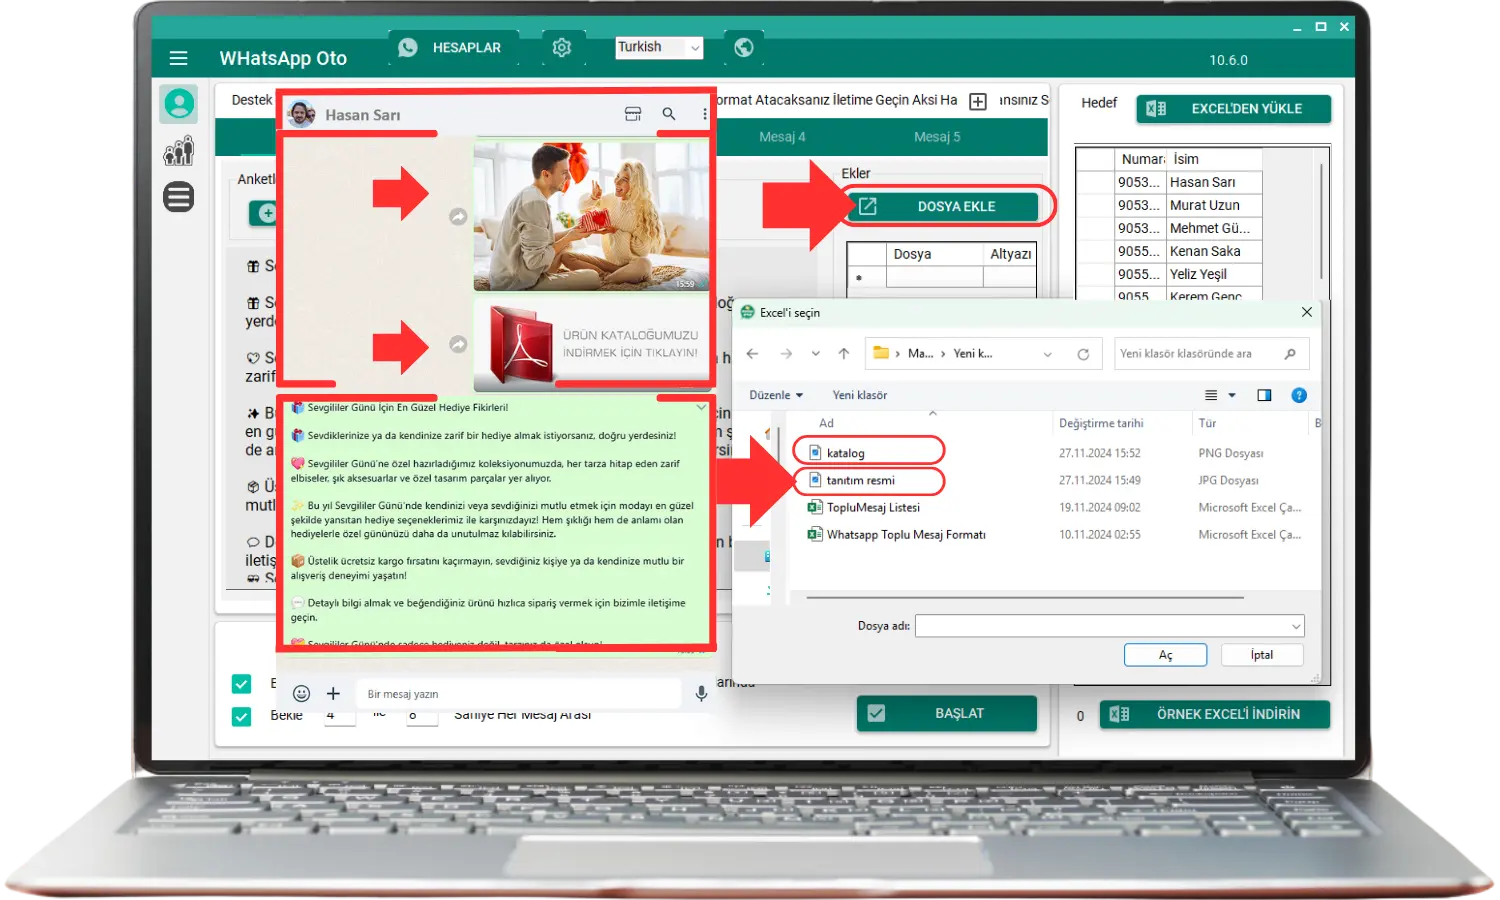Expand the address bar path dropdown
This screenshot has width=1500, height=900.
tap(1048, 354)
